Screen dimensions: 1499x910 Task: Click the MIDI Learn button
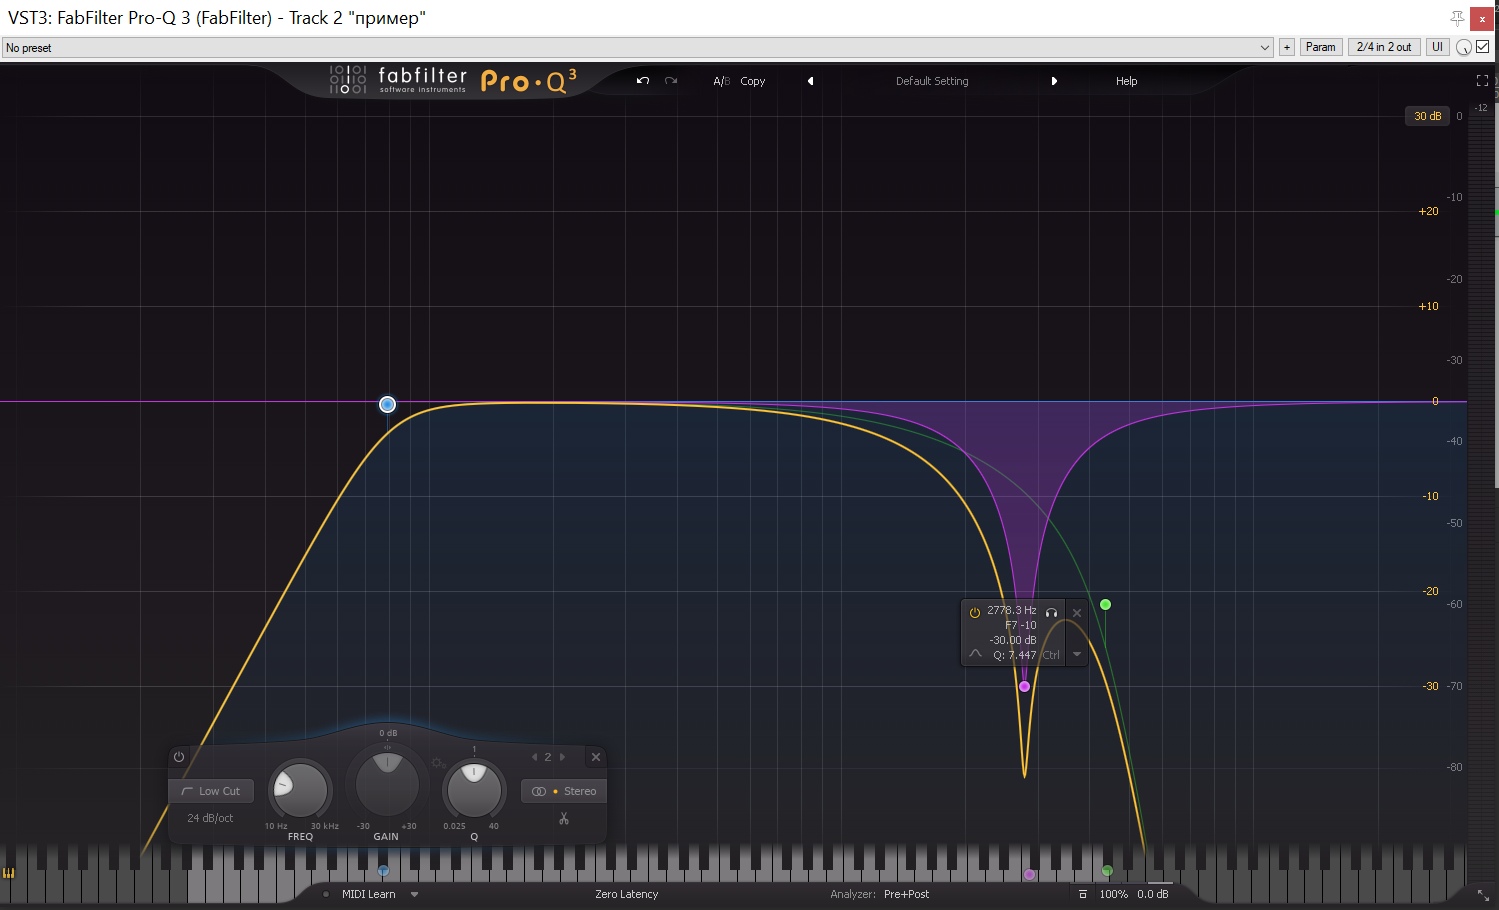(368, 894)
